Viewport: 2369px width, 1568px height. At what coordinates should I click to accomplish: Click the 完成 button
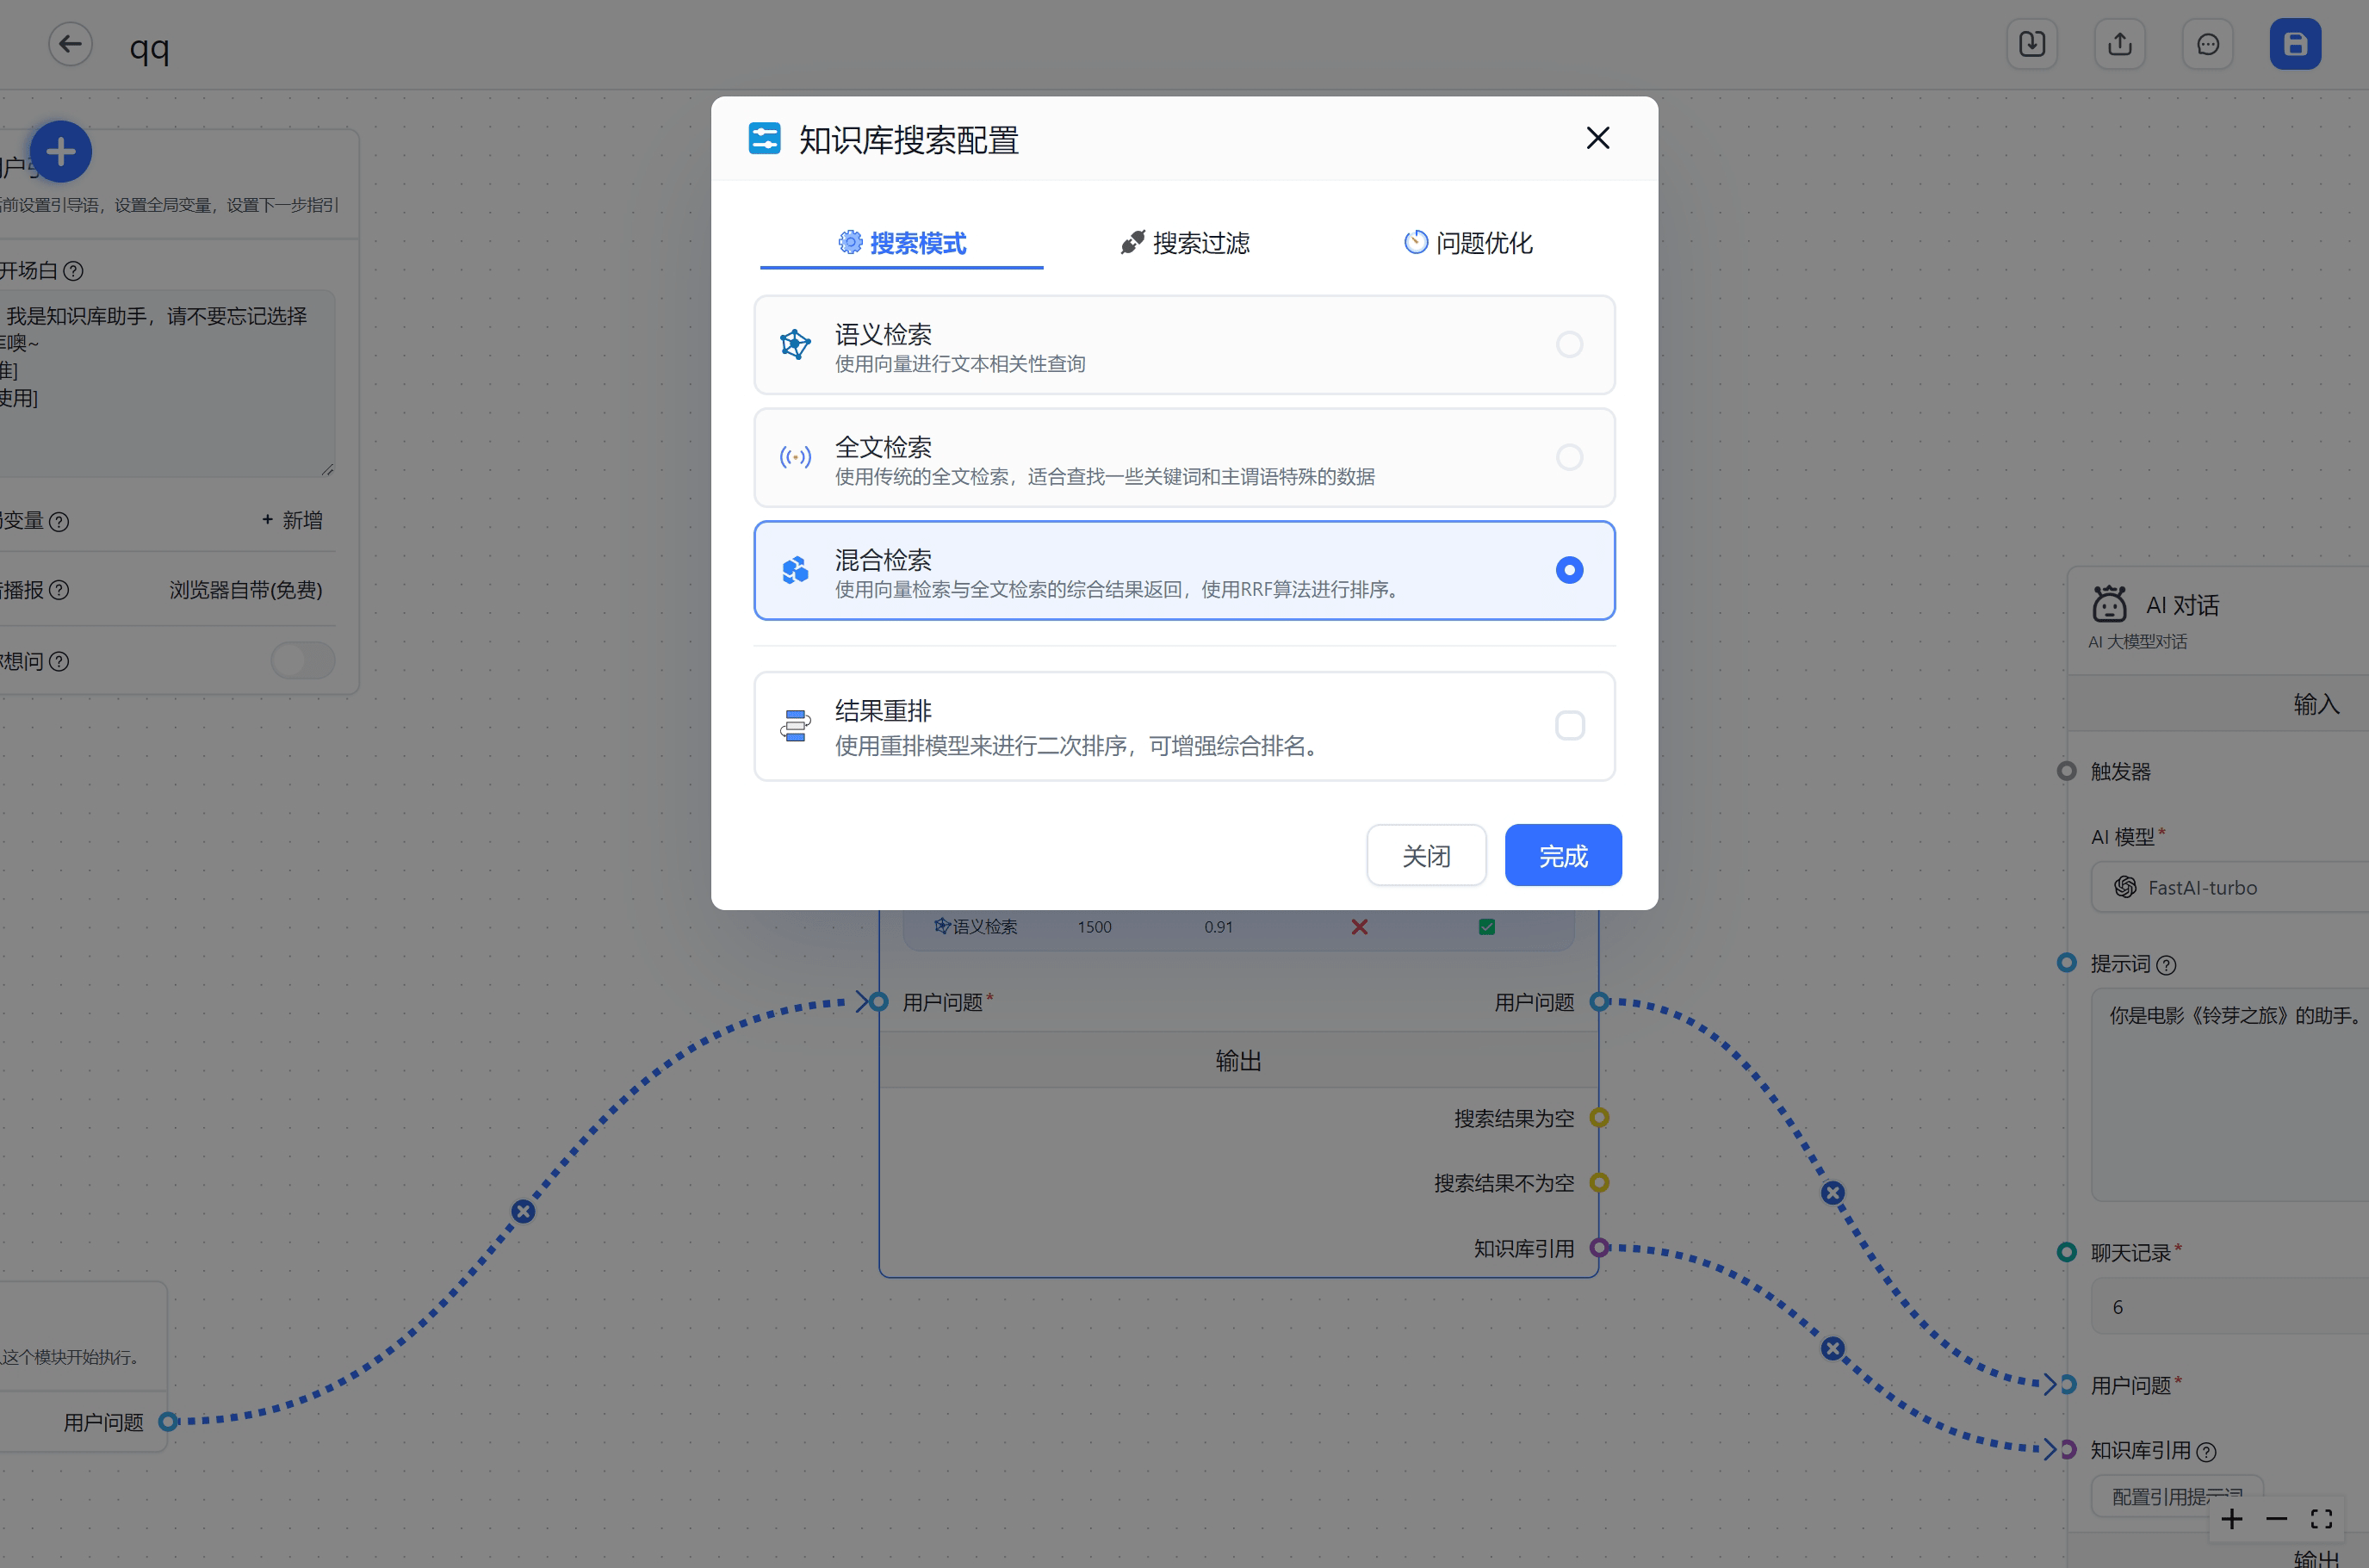click(1563, 856)
